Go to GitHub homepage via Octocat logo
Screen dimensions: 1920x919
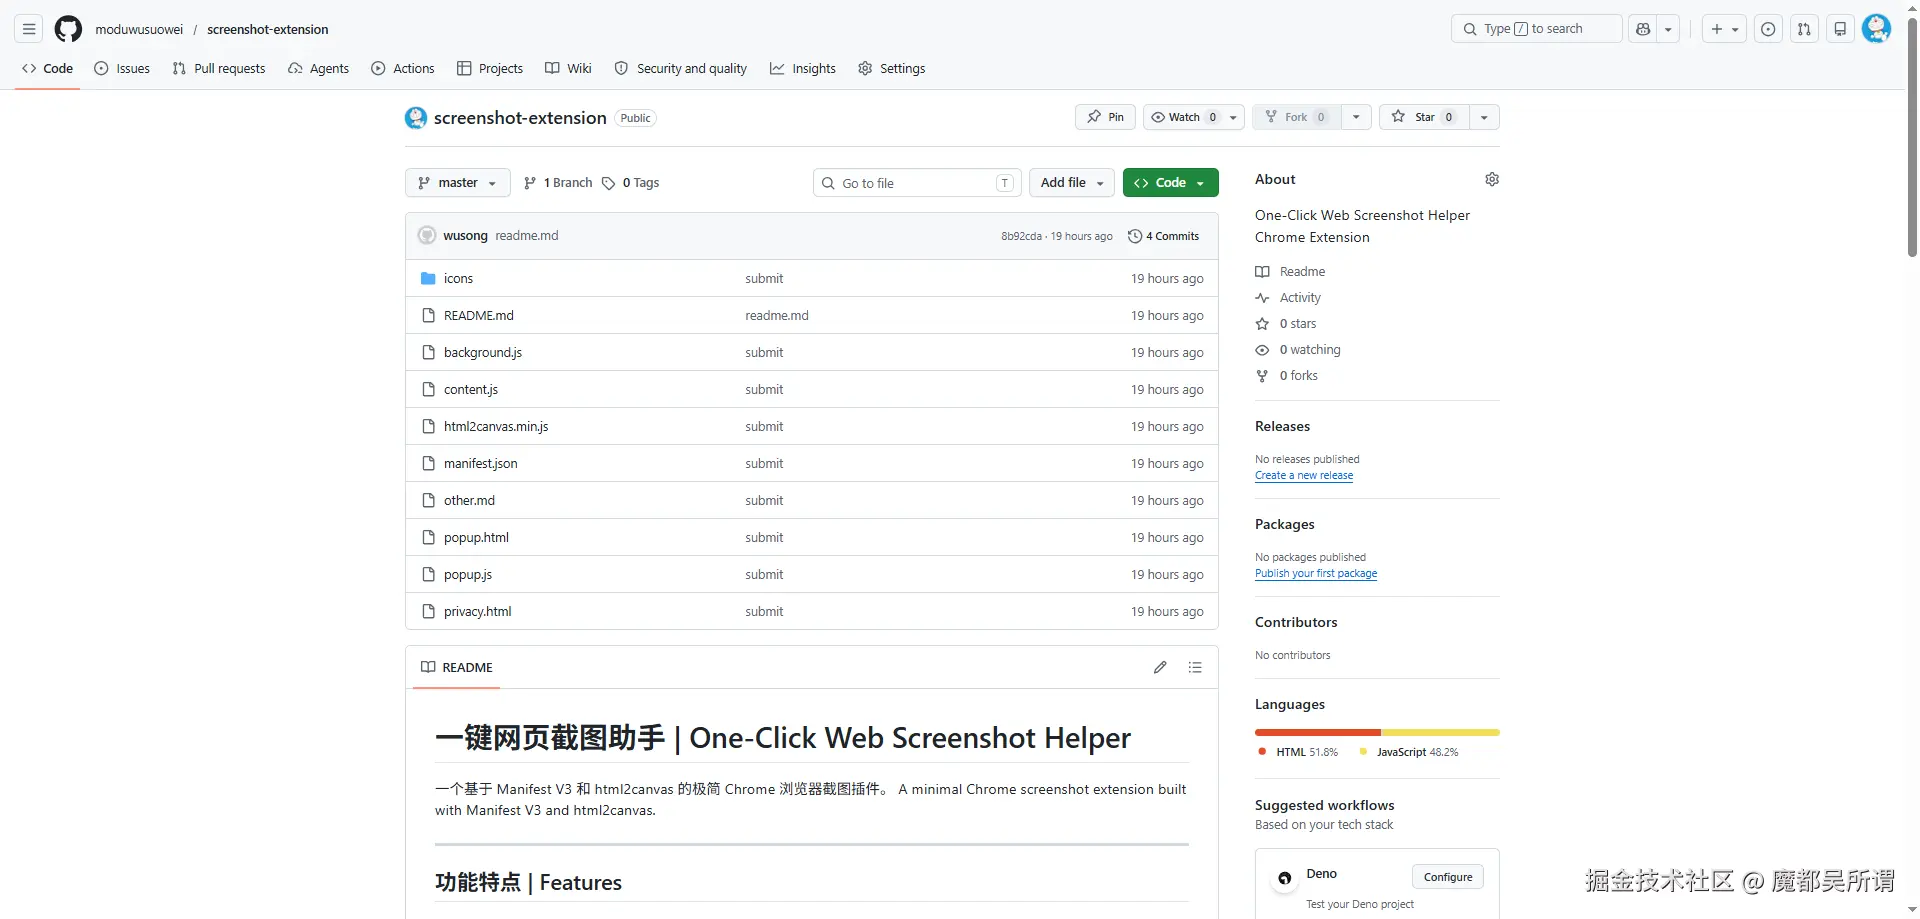coord(68,29)
